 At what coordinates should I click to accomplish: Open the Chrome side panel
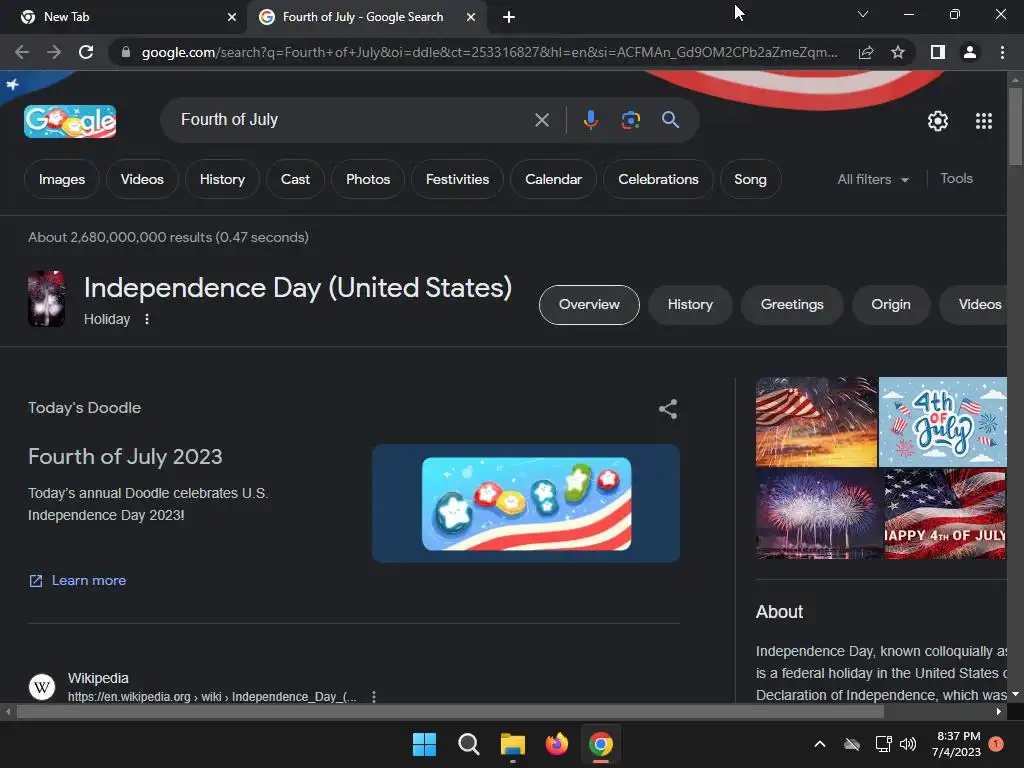(938, 52)
